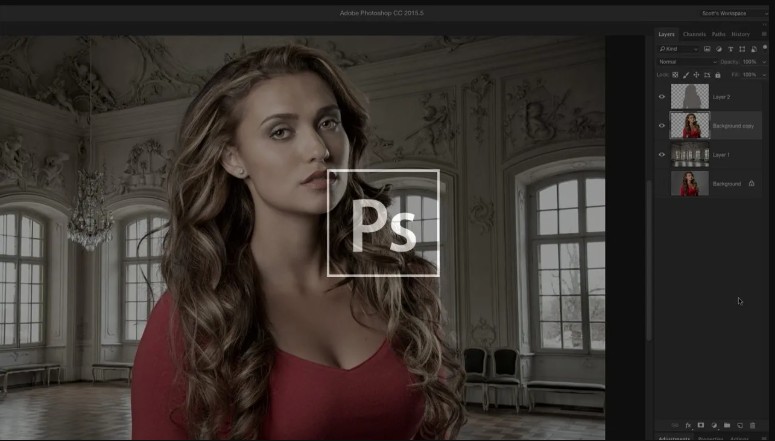Open the Kind filter dropdown
775x441 pixels.
[678, 49]
